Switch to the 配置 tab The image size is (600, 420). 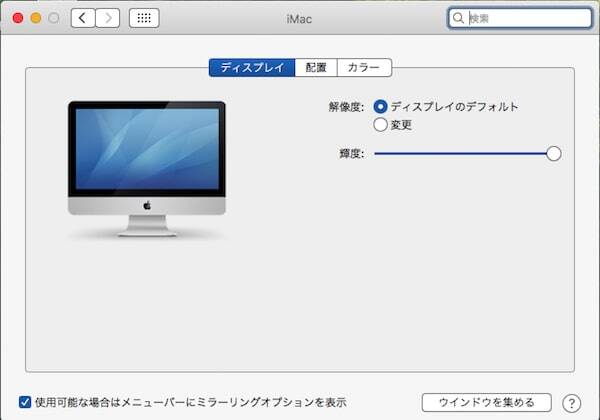click(316, 68)
